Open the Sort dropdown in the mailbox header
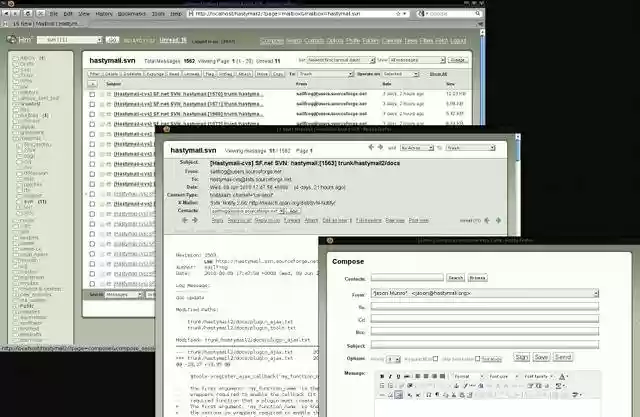Screen dimensions: 640x417 (x=341, y=60)
